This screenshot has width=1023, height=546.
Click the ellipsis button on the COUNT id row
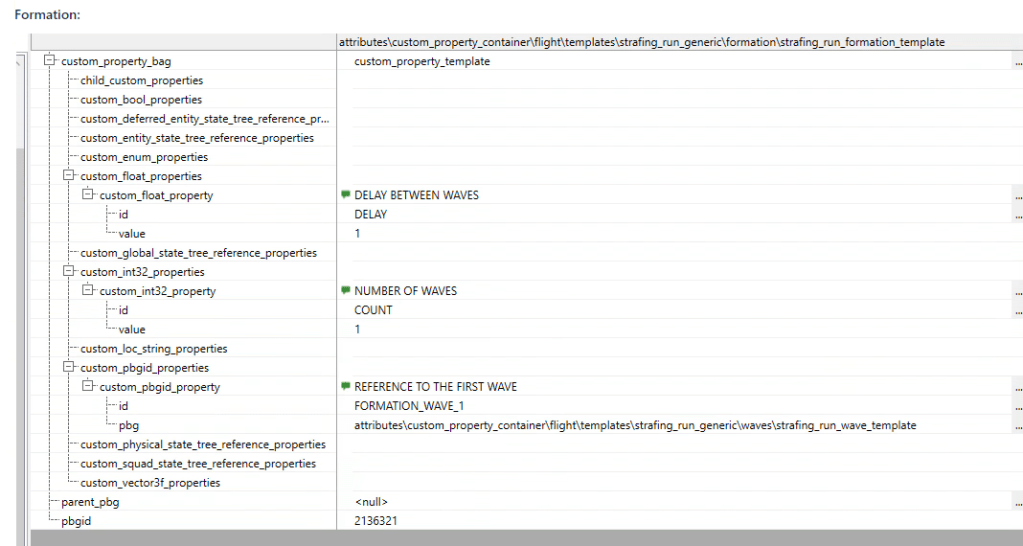pos(1018,310)
